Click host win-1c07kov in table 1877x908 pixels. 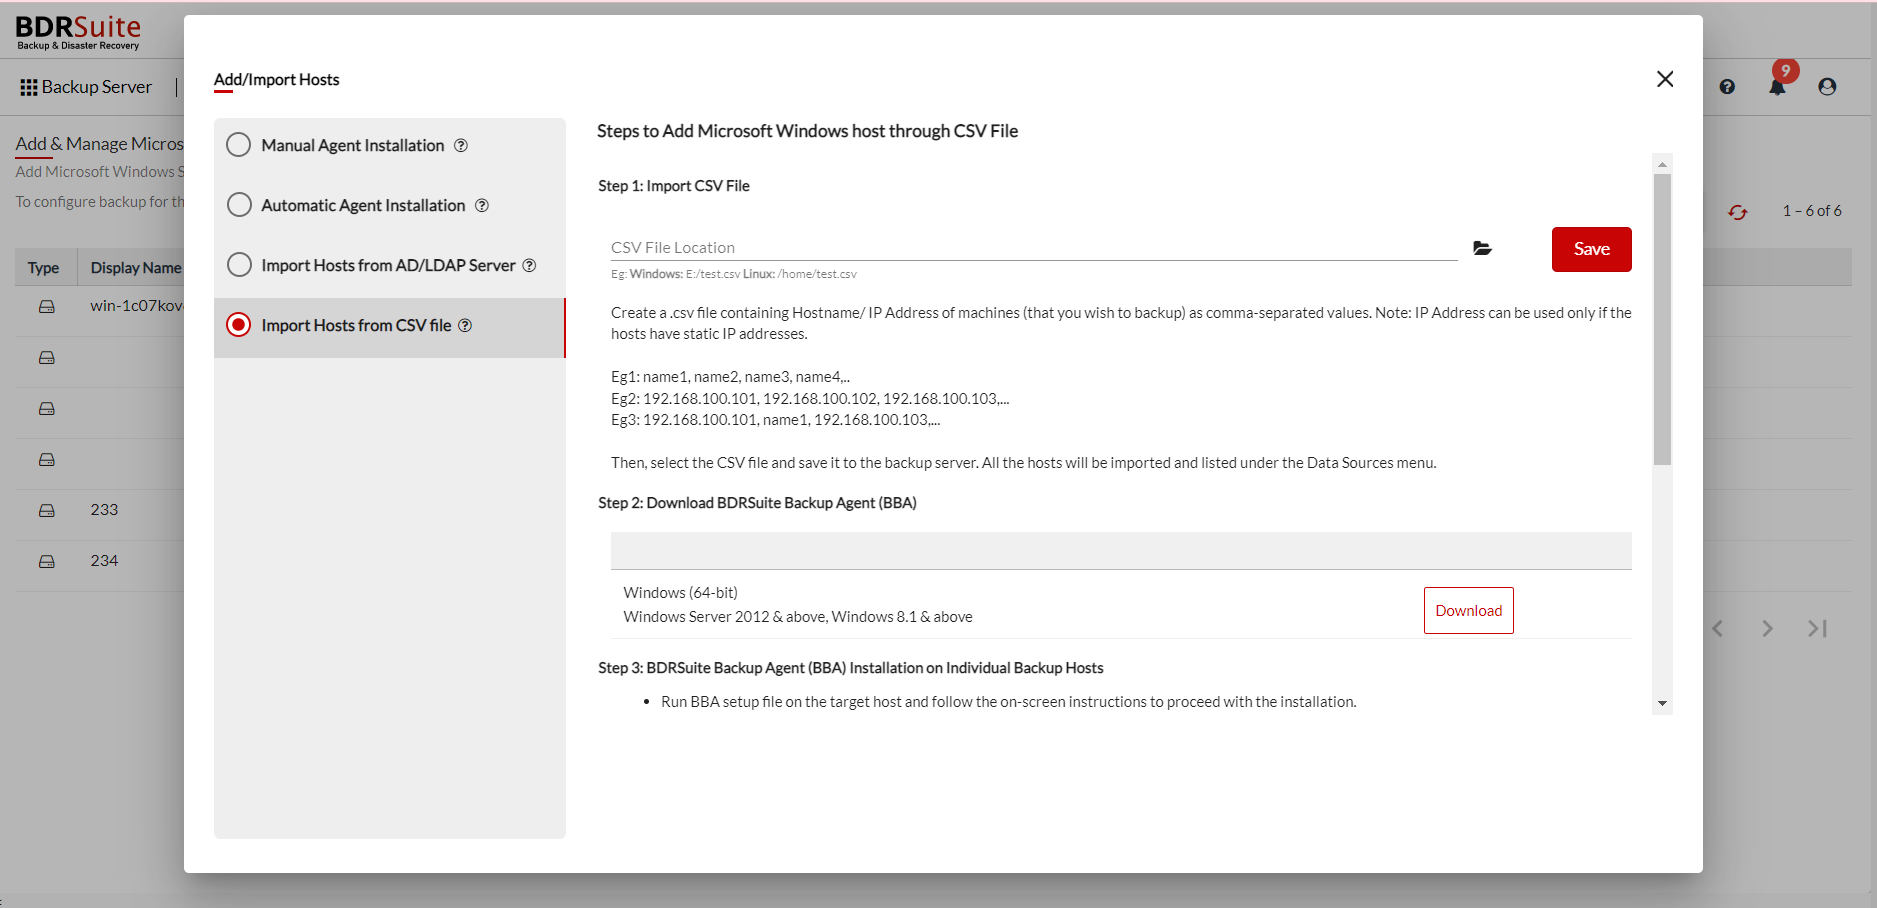pos(137,306)
